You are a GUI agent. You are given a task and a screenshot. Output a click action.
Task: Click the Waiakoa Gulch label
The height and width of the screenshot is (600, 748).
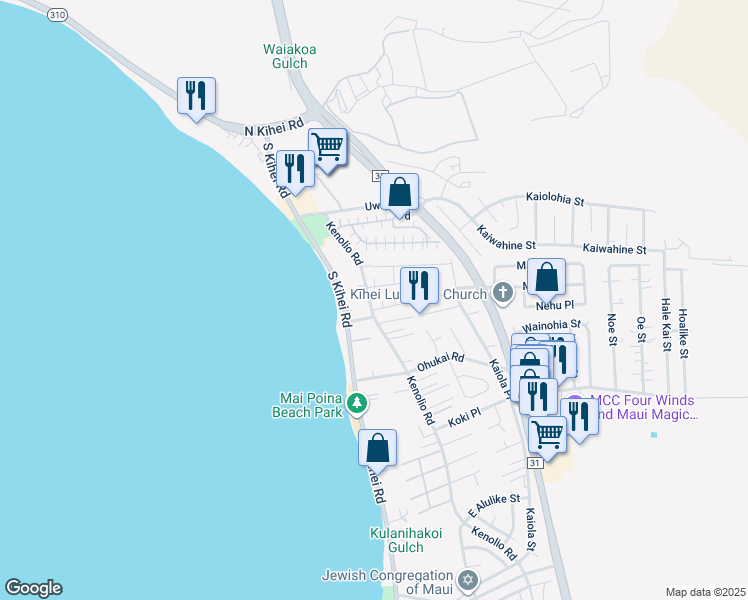290,56
